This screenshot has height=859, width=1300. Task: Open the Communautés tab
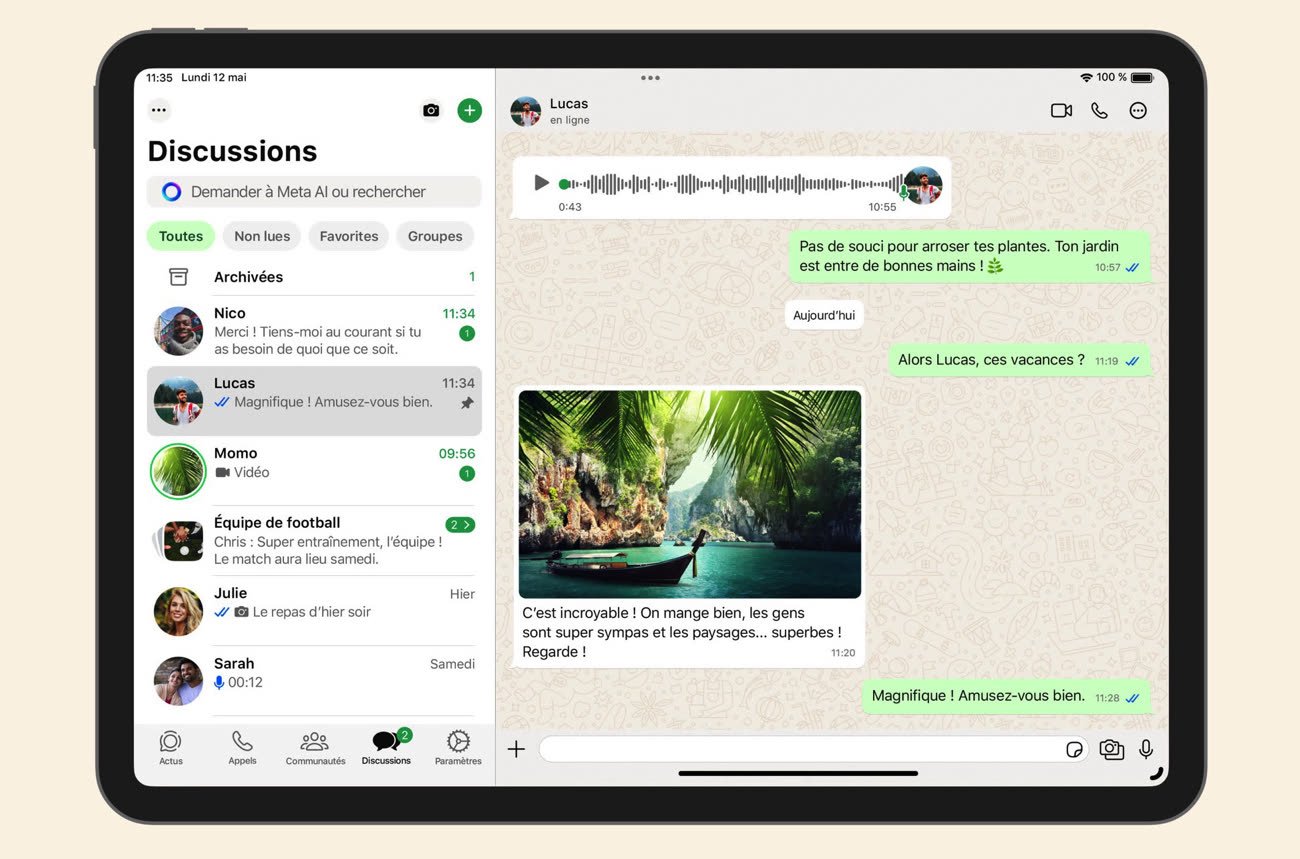click(x=315, y=748)
